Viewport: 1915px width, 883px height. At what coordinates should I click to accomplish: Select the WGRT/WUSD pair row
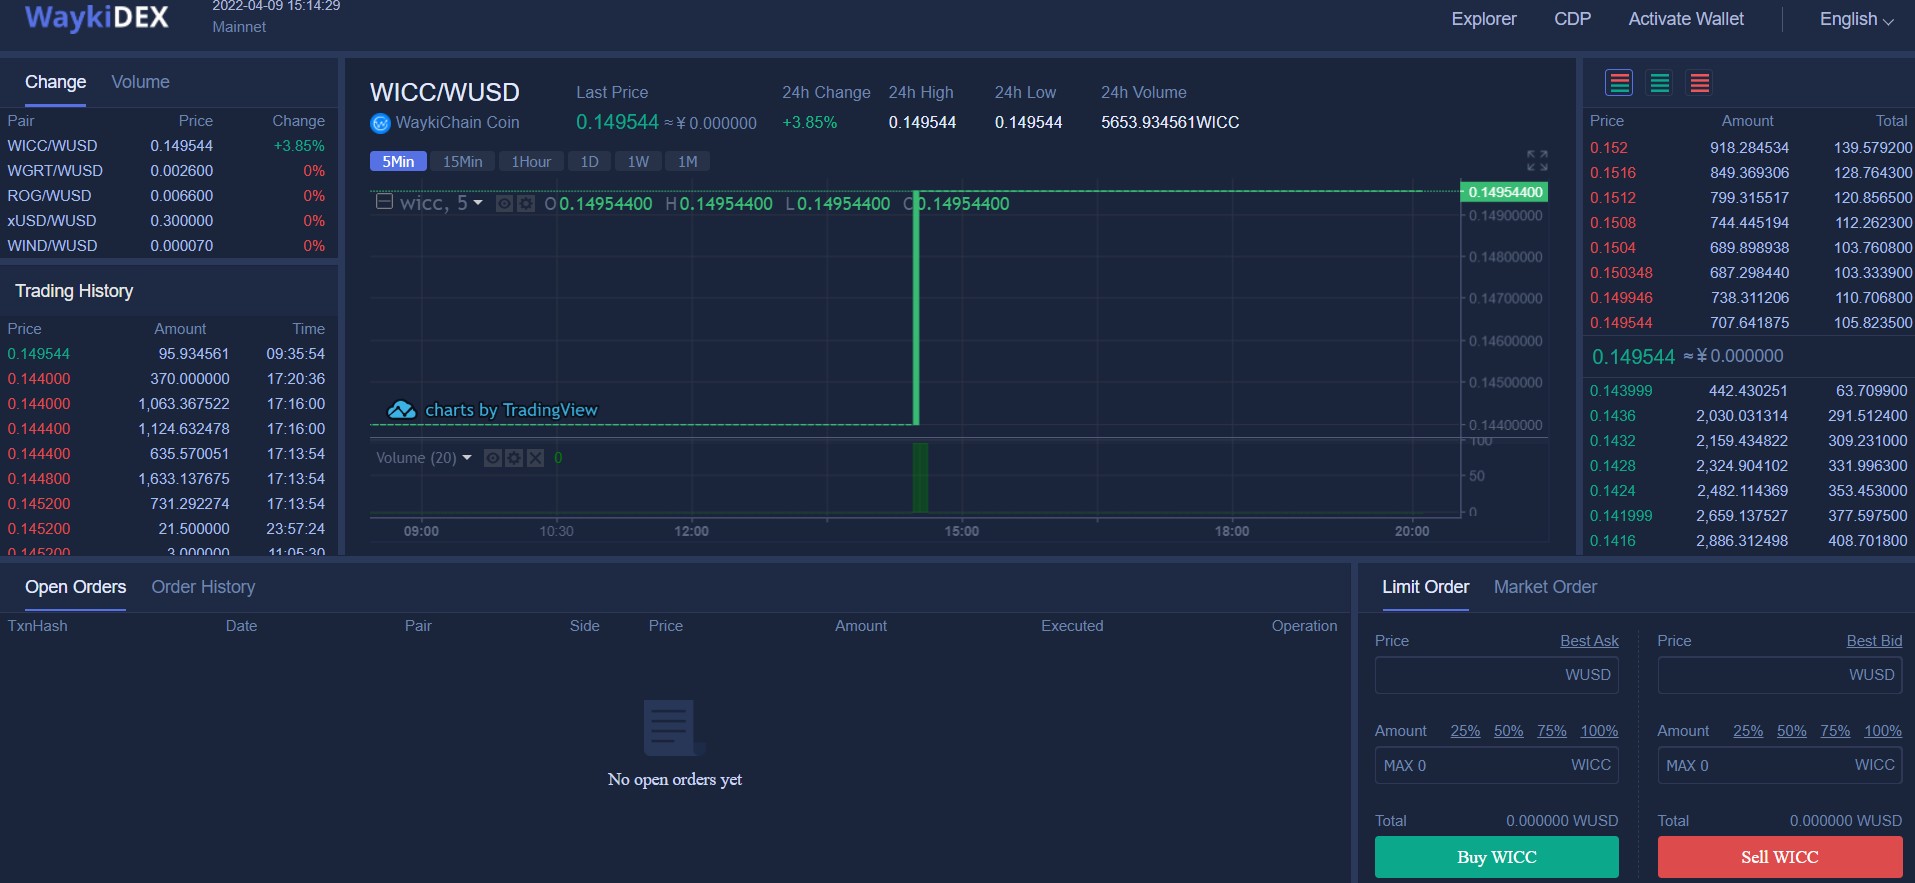tap(167, 171)
